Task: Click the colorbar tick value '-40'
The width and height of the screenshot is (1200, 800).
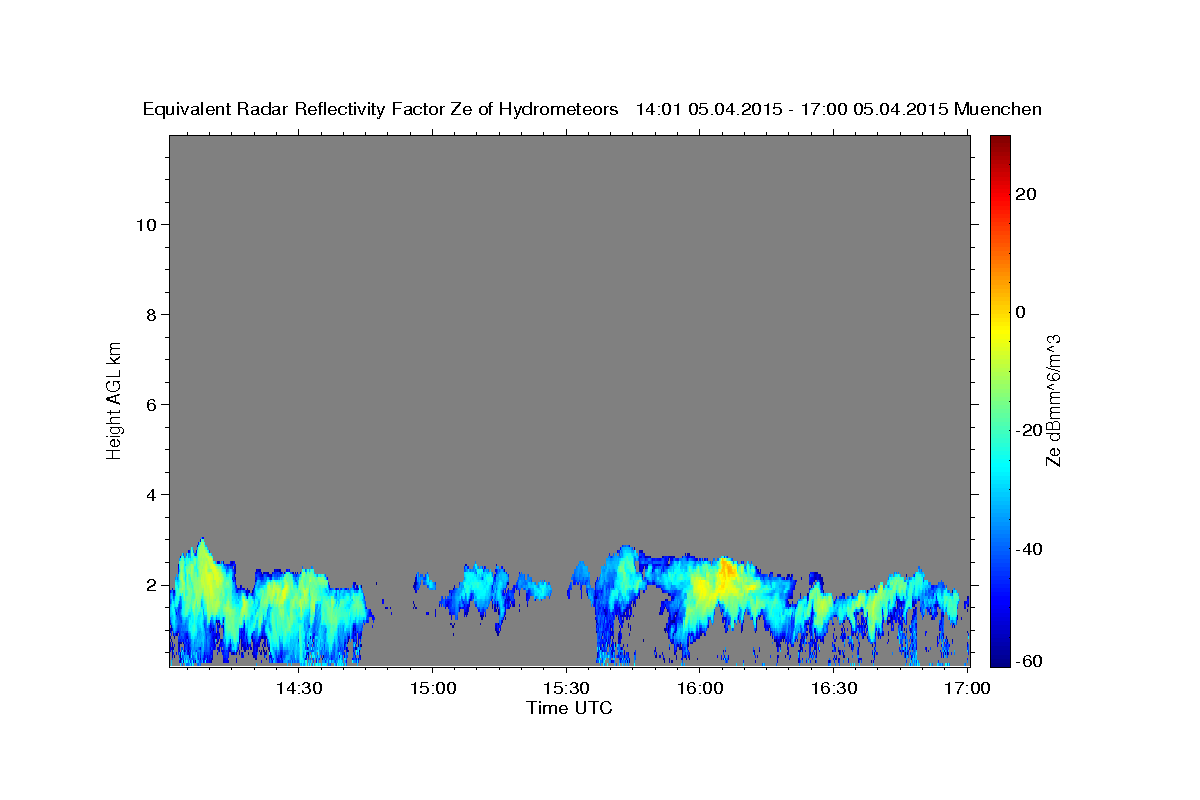Action: pos(1027,549)
